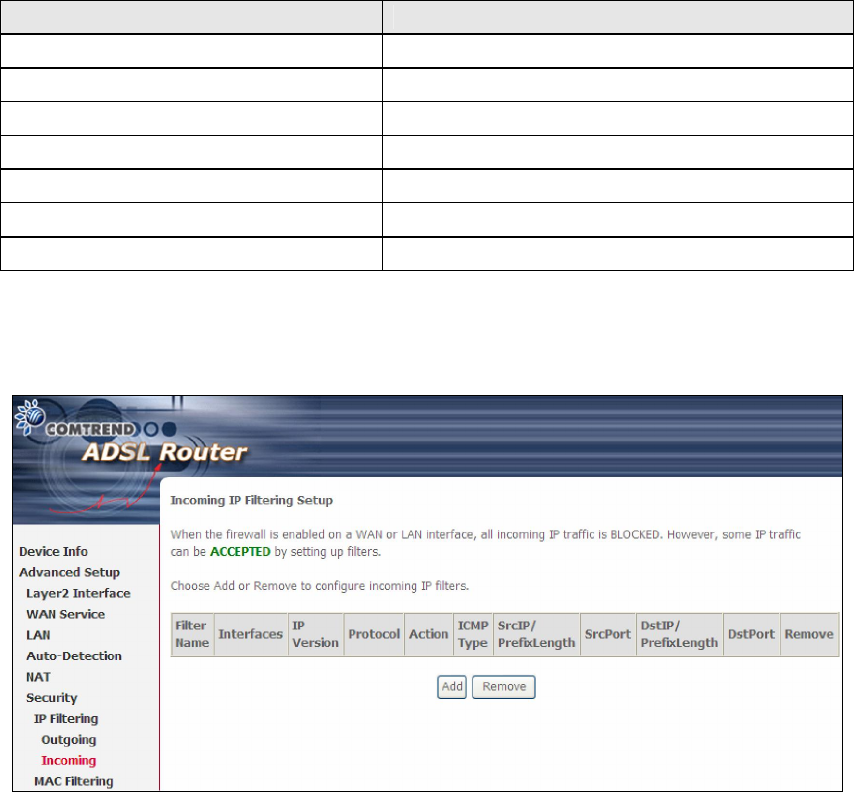Open Device Info in the sidebar
This screenshot has width=854, height=792.
click(53, 551)
